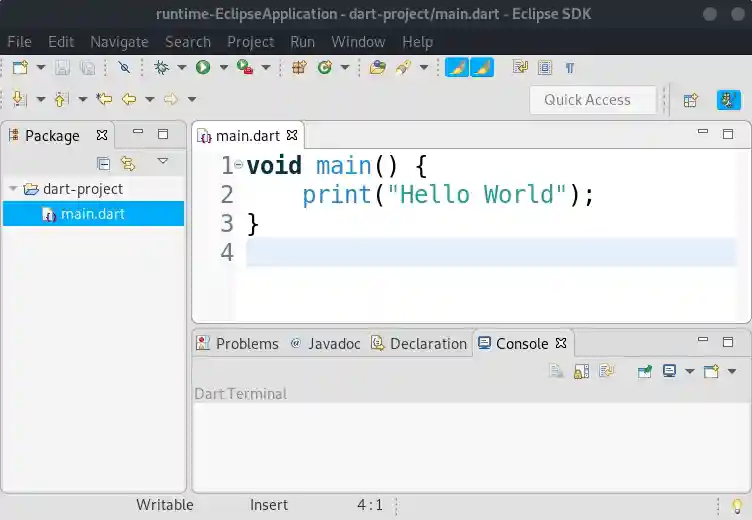Toggle Pin Console icon
Screen dimensions: 752x520
point(645,371)
